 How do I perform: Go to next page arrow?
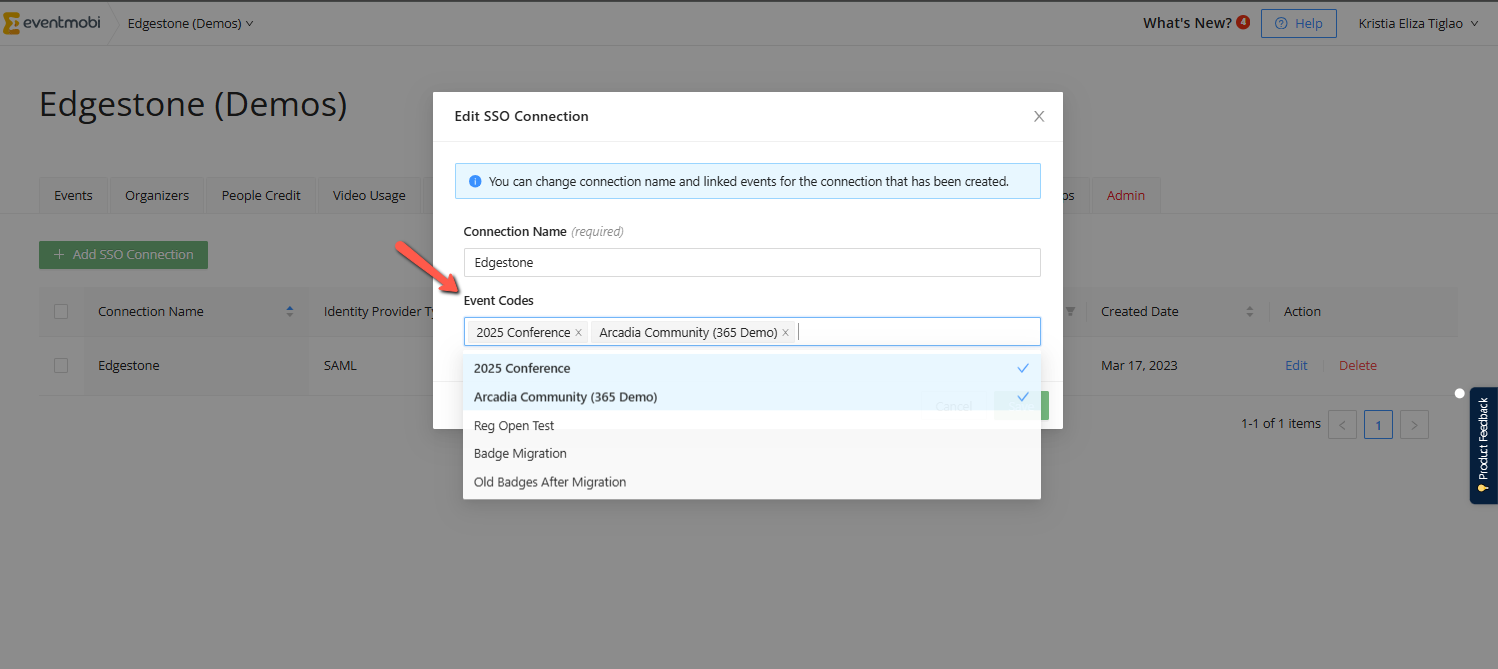[x=1413, y=425]
